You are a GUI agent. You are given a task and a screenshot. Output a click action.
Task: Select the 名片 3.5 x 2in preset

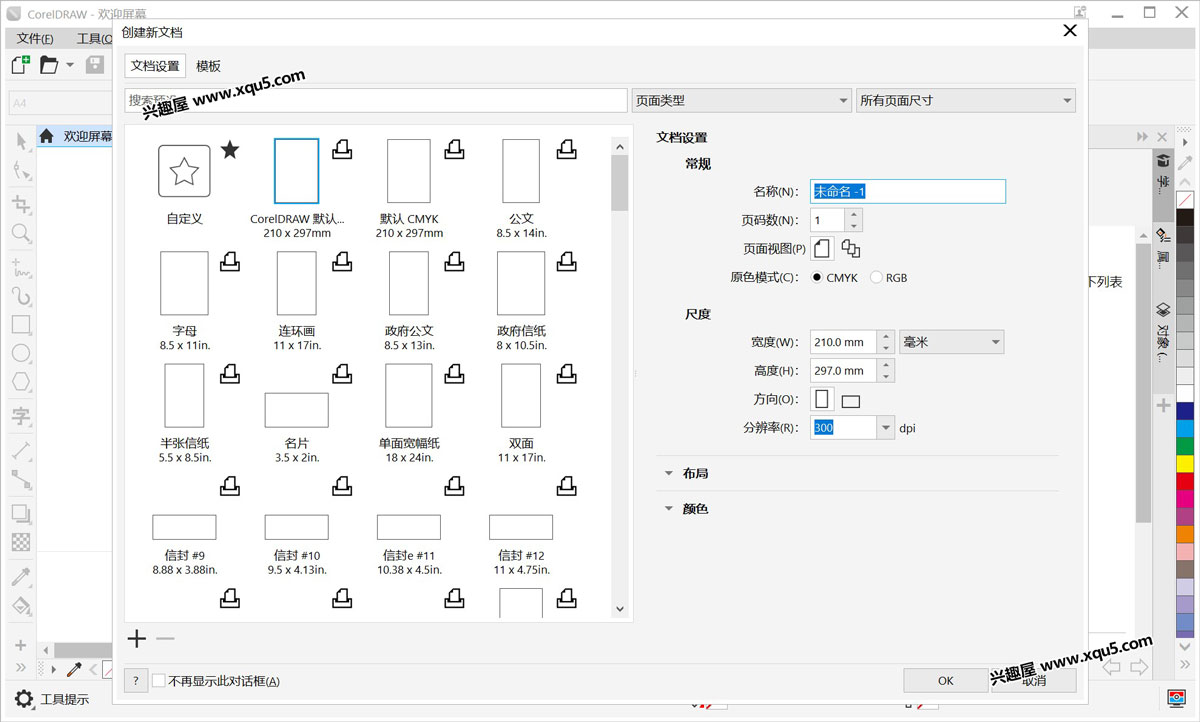297,410
